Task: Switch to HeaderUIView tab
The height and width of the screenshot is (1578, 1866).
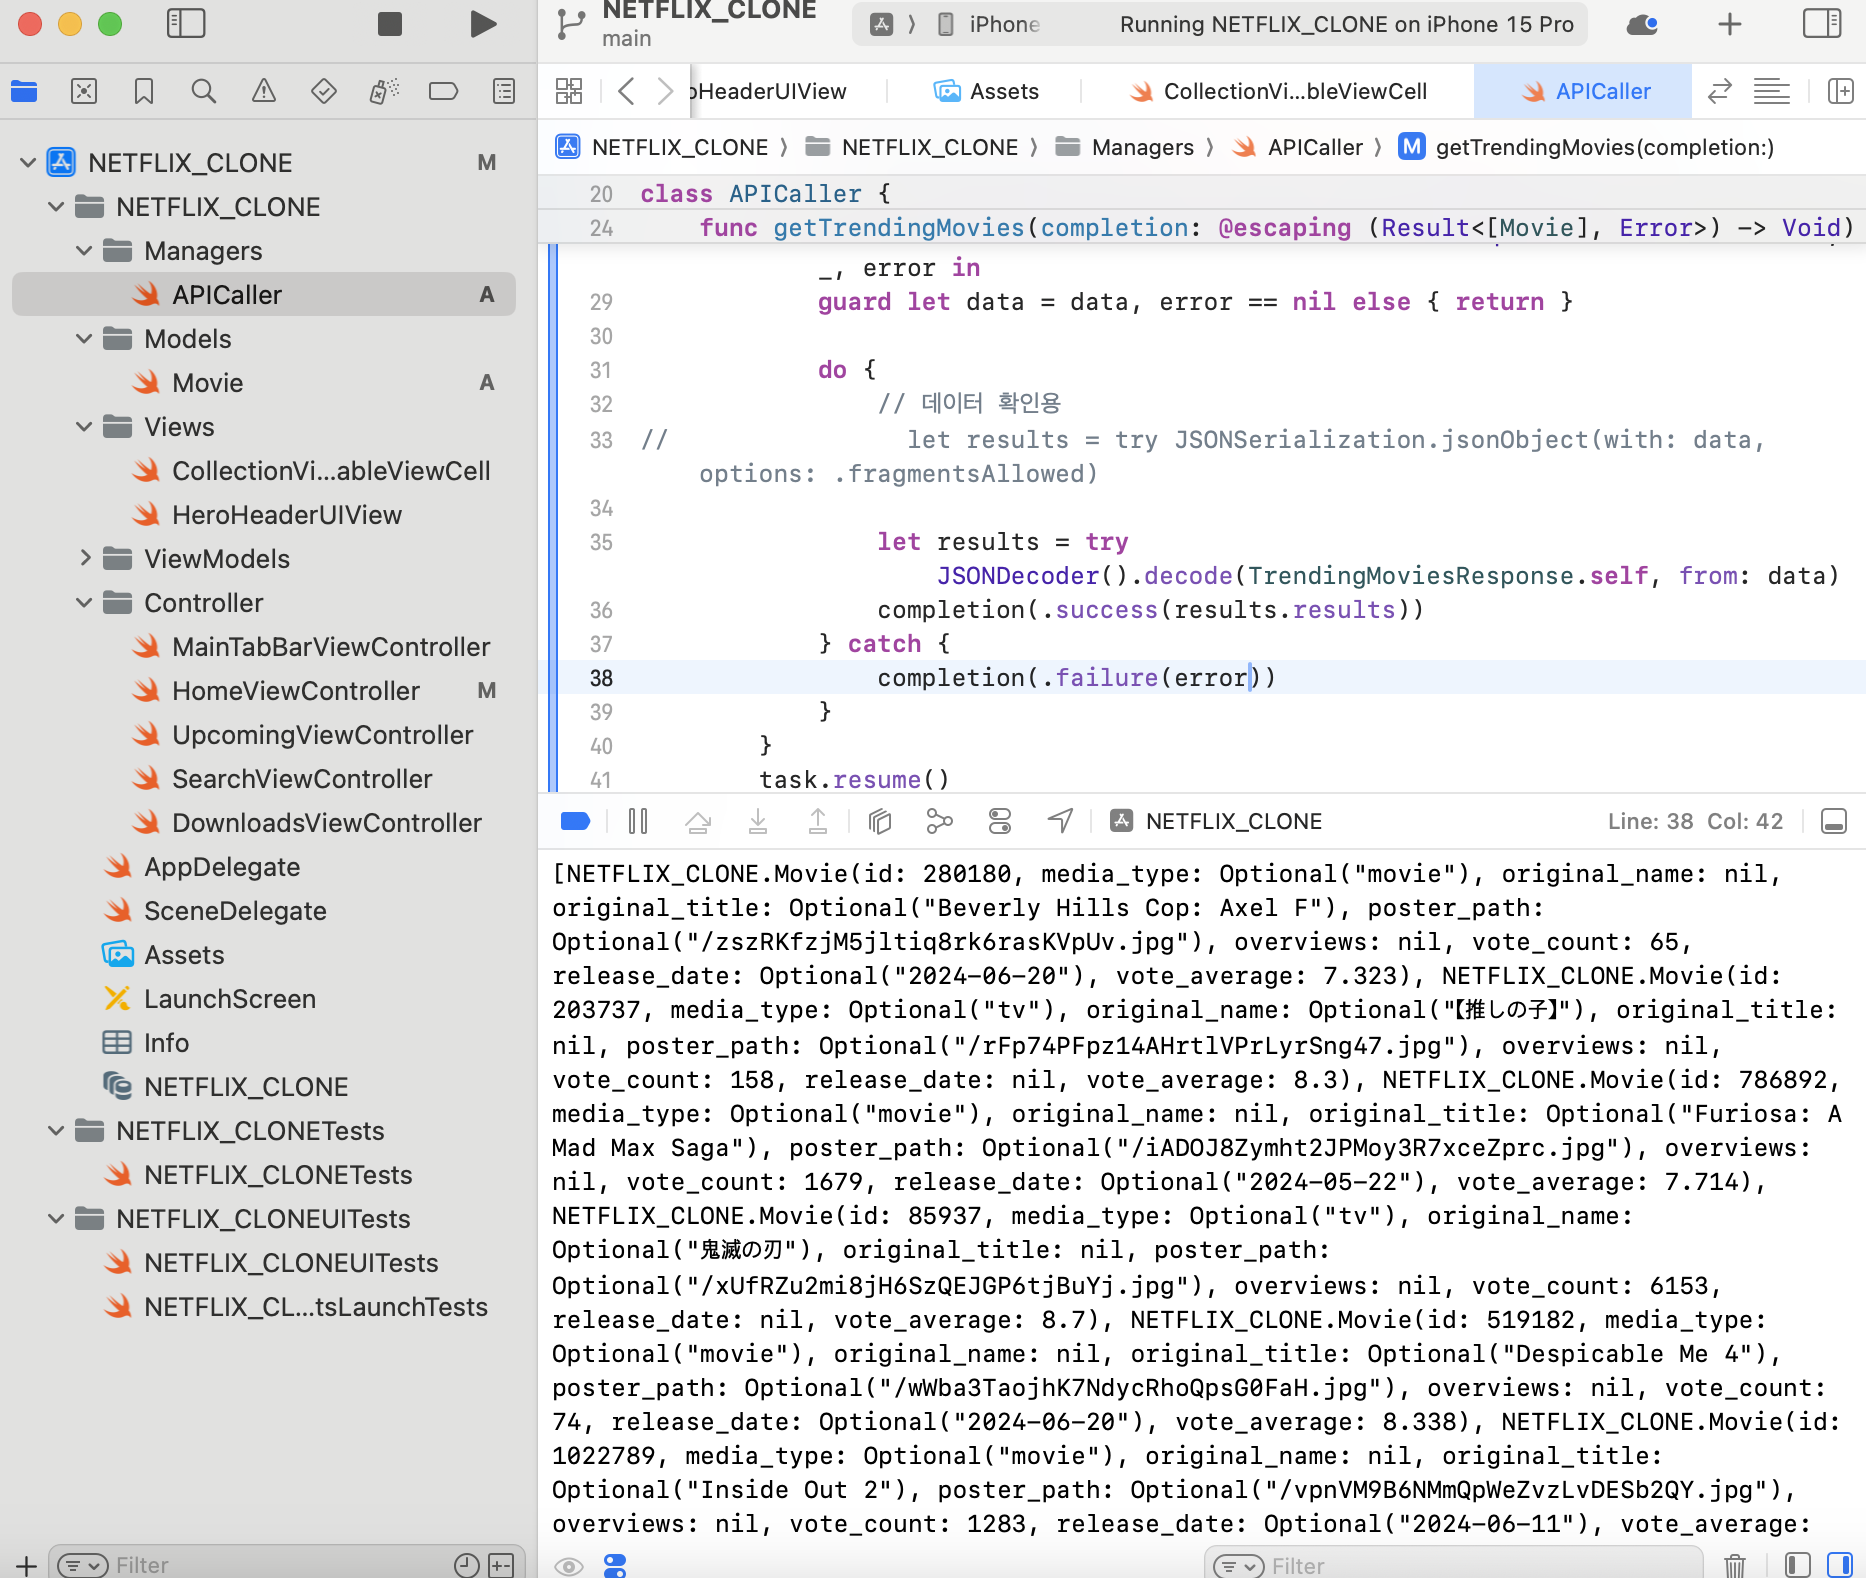Action: (768, 92)
